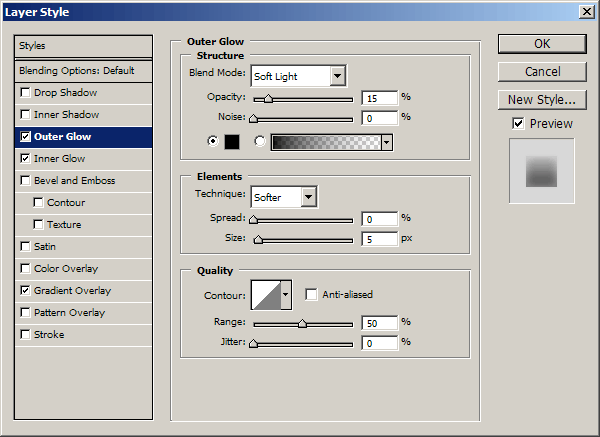Viewport: 600px width, 437px height.
Task: Click the style preview thumbnail
Action: (x=541, y=172)
